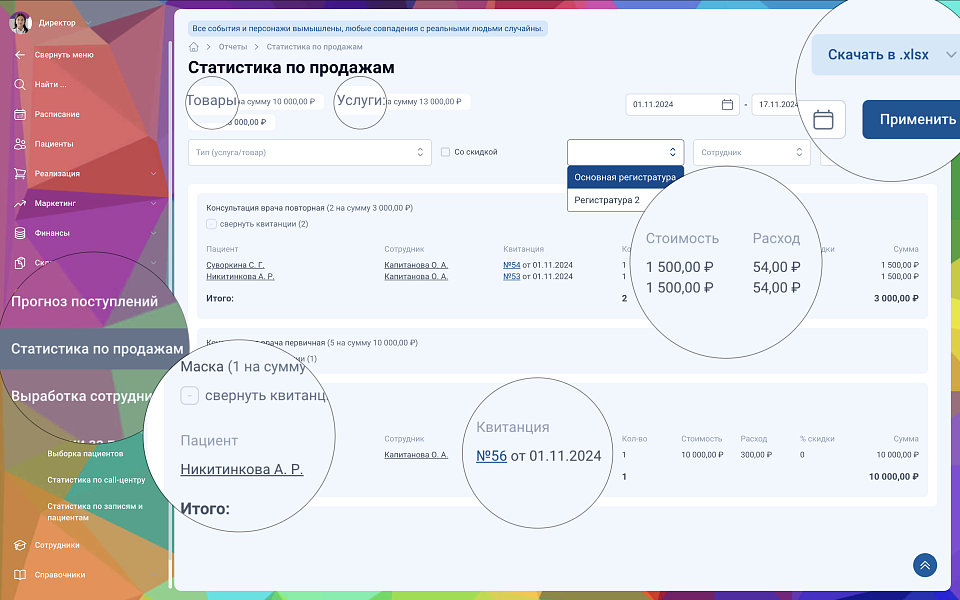Screen dimensions: 960x600
Task: Toggle свернуть квитанции (2) checkbox
Action: point(211,224)
